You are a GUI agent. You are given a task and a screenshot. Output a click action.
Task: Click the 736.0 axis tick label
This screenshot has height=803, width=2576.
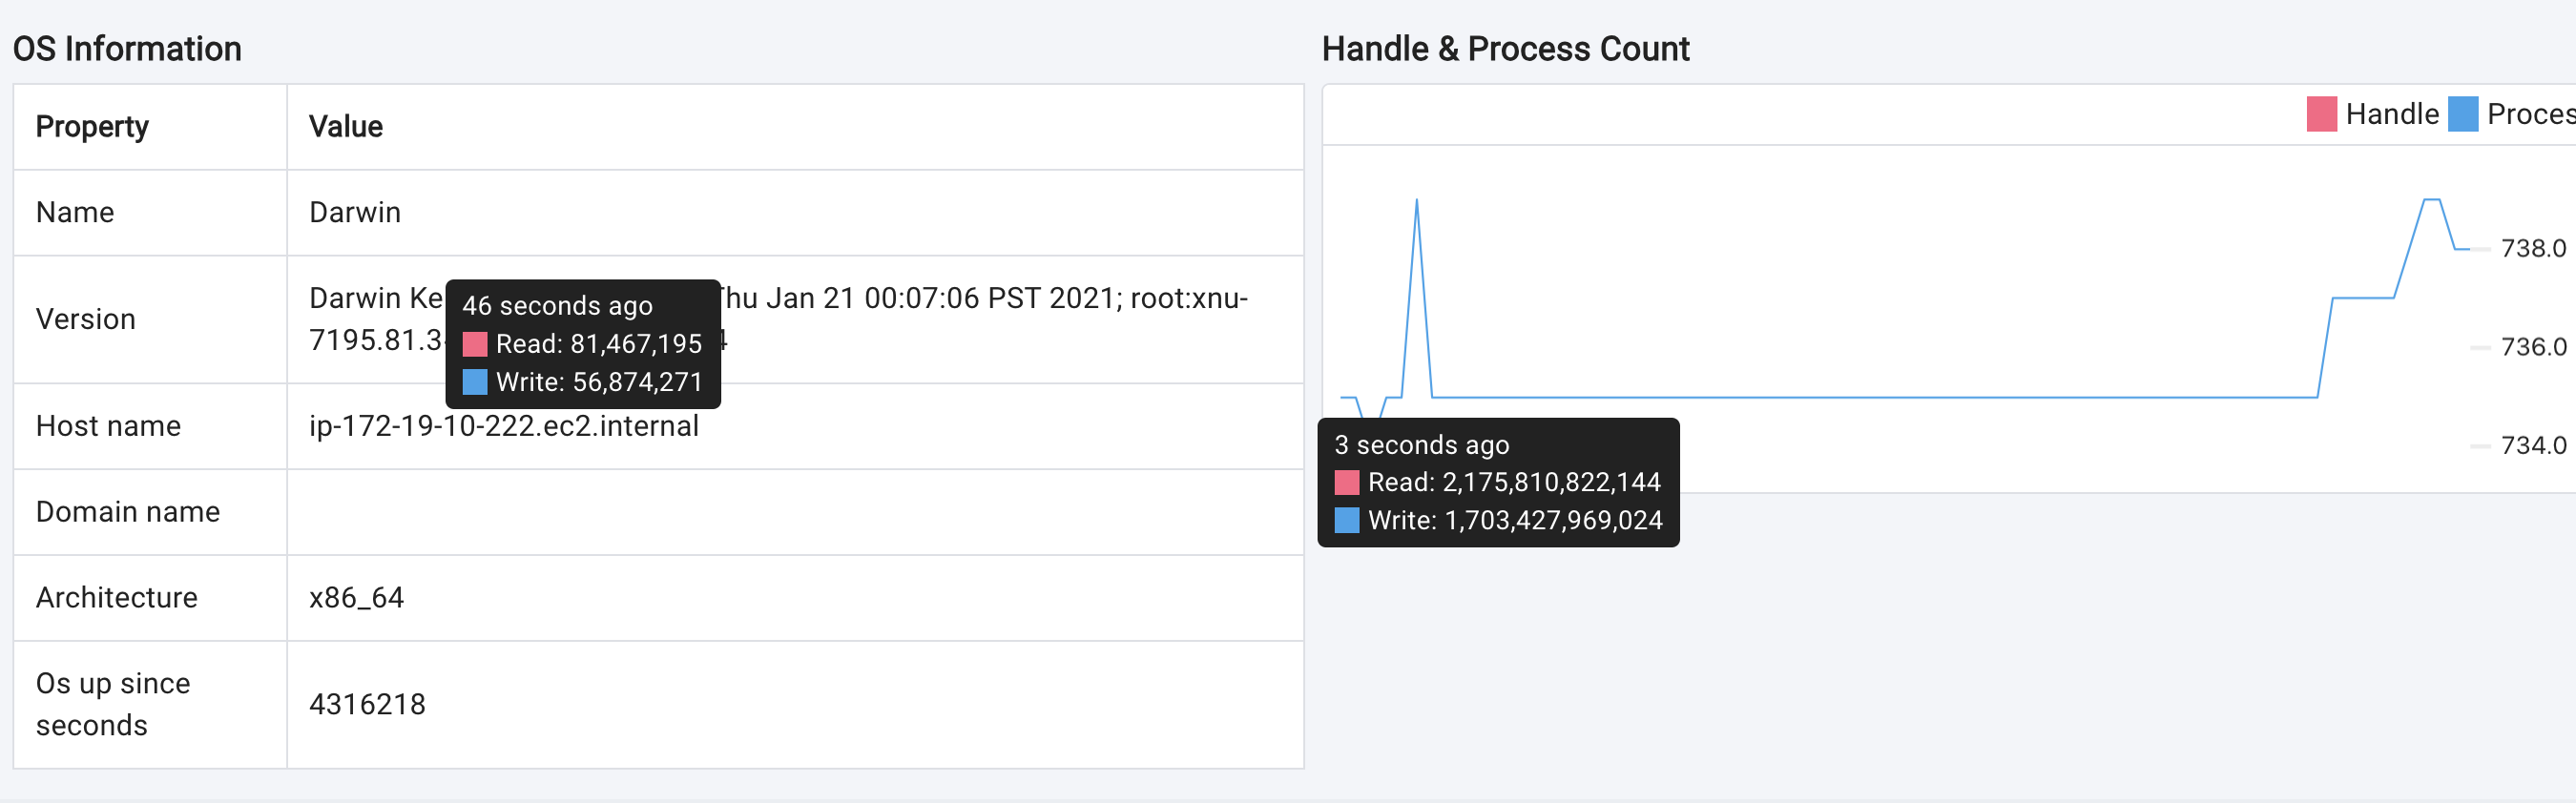click(x=2533, y=347)
